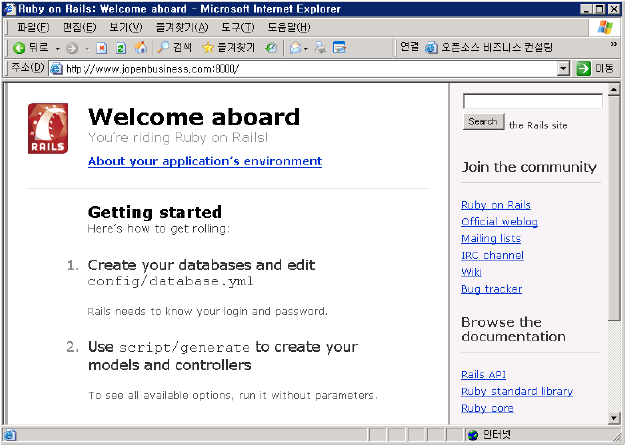Click the page icon in address bar
Image resolution: width=625 pixels, height=445 pixels.
pyautogui.click(x=56, y=69)
